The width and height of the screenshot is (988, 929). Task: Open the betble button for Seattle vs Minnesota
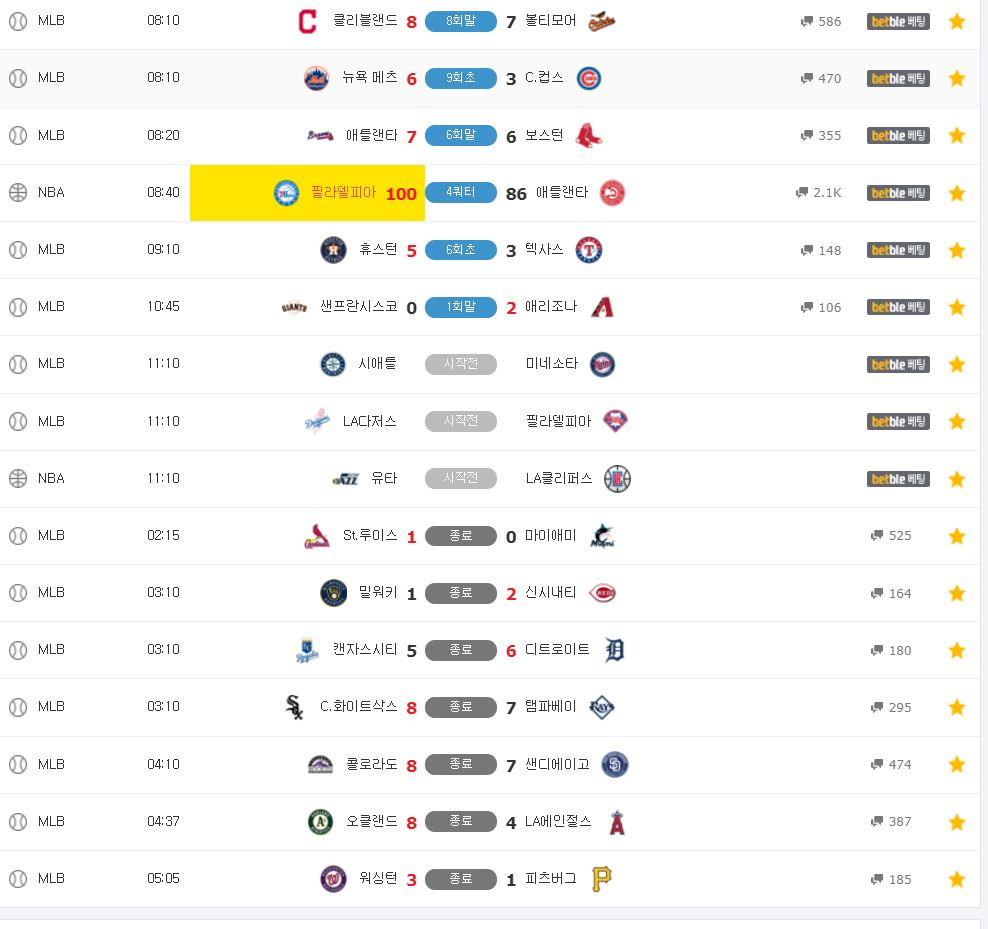(x=898, y=364)
